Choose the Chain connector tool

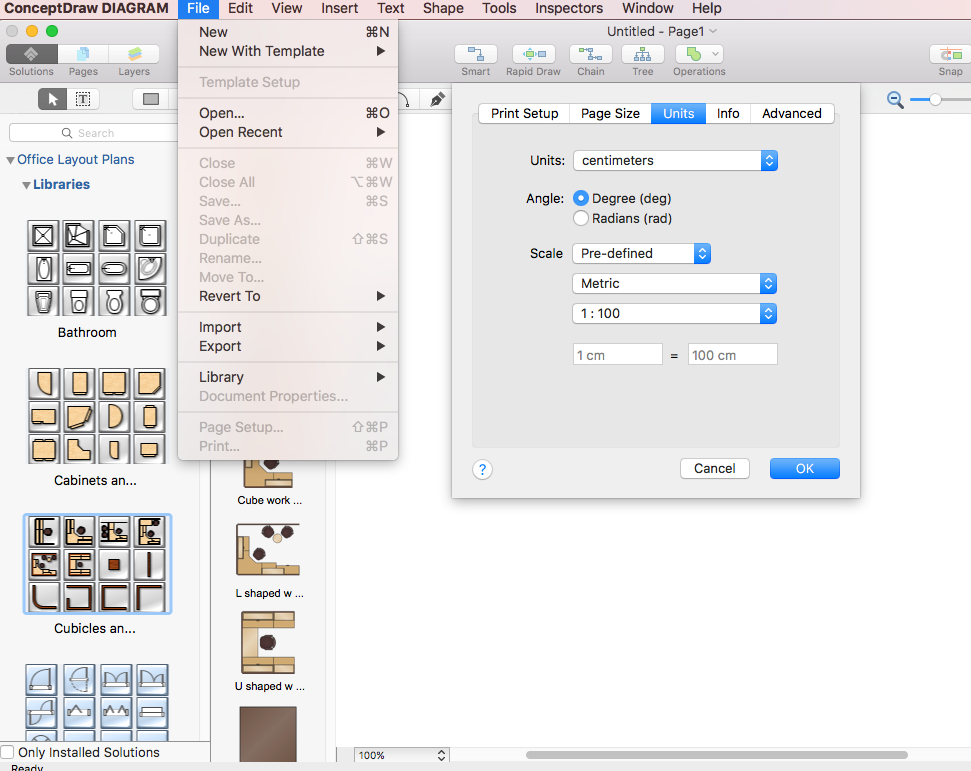coord(591,54)
